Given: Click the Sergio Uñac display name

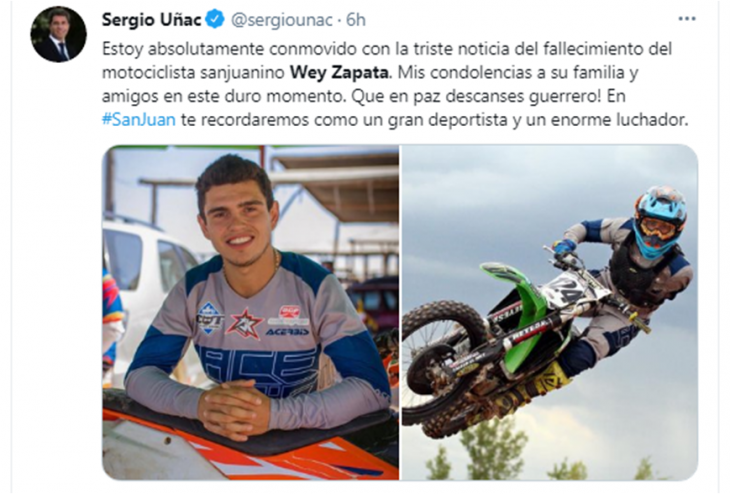Looking at the screenshot, I should 151,20.
